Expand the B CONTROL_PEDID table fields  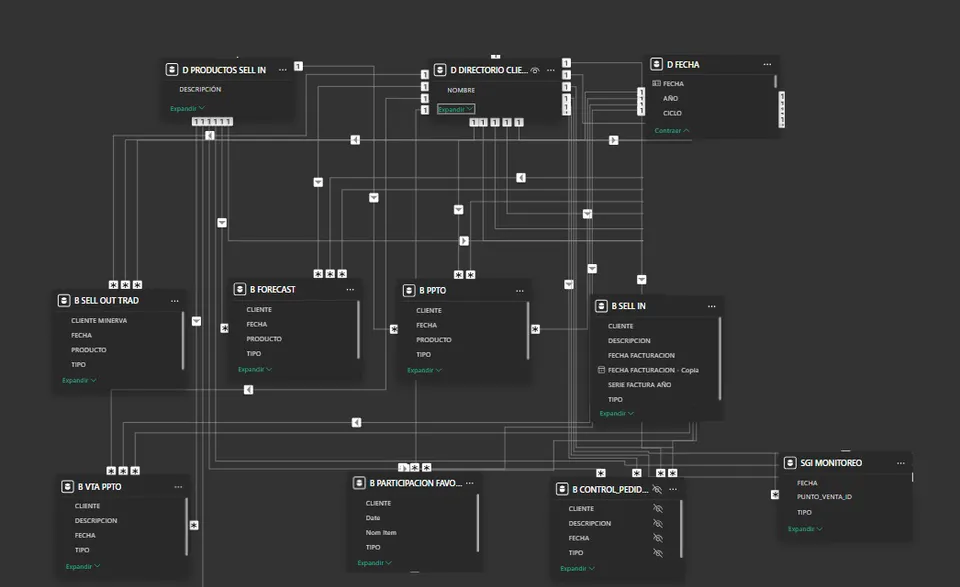click(x=577, y=568)
